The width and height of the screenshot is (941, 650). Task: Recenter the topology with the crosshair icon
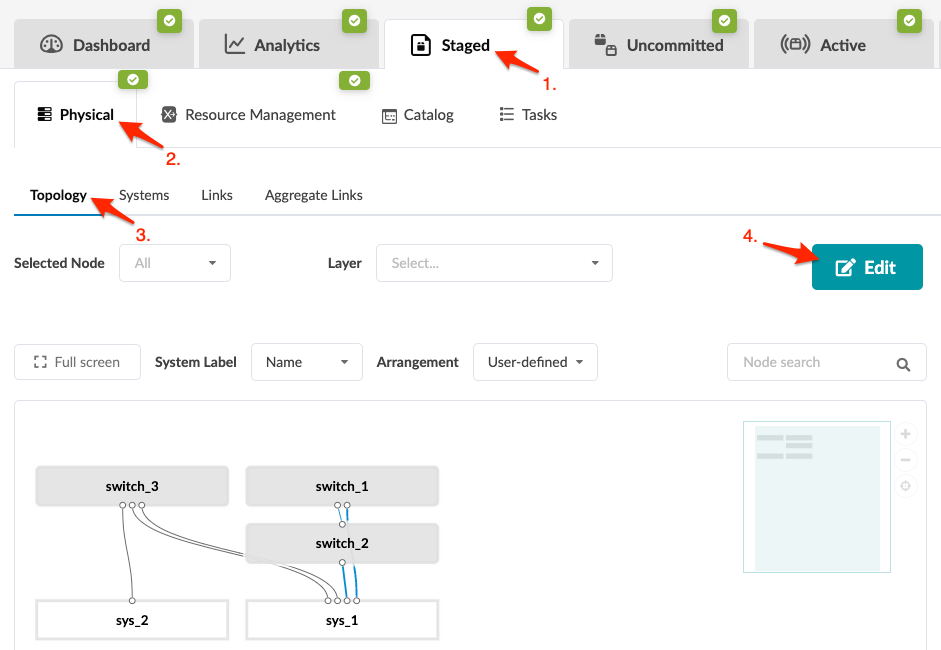coord(905,486)
